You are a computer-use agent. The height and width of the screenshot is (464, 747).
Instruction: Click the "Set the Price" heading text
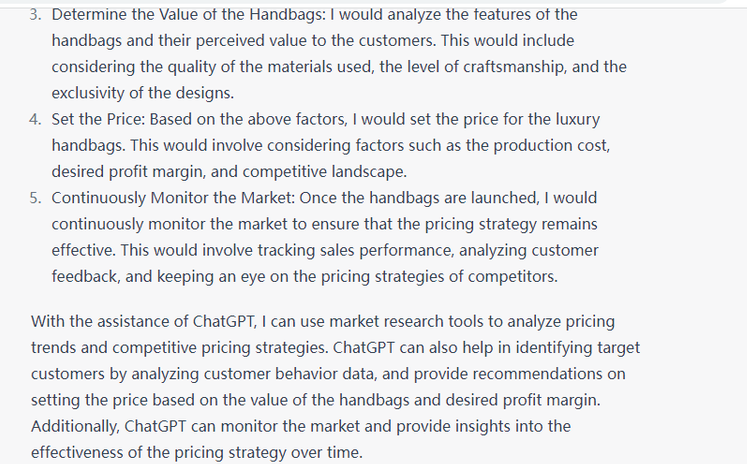pyautogui.click(x=96, y=120)
